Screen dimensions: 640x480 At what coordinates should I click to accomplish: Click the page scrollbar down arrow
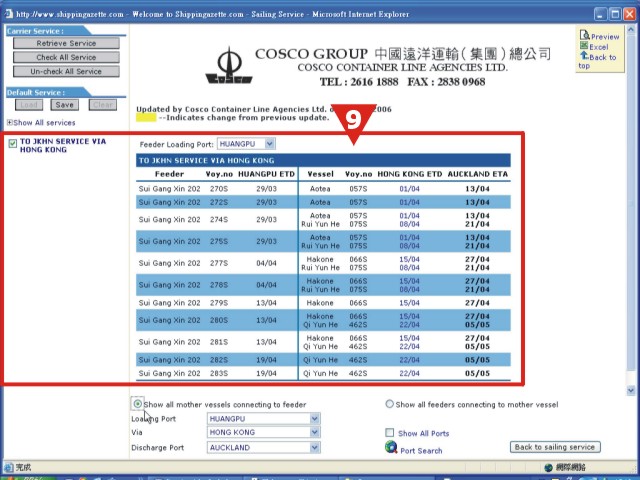[631, 391]
